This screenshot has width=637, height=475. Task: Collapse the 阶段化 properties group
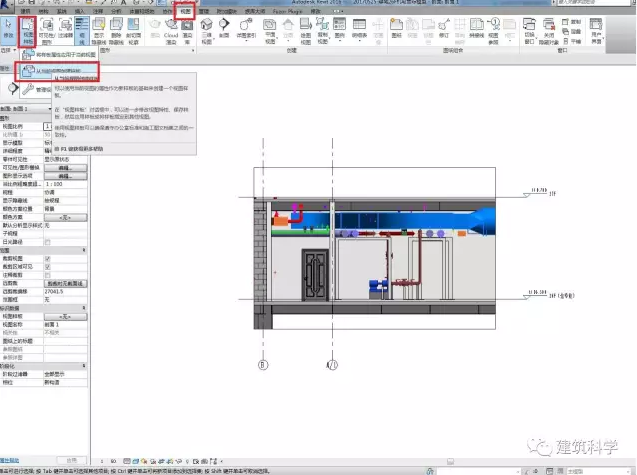point(84,366)
